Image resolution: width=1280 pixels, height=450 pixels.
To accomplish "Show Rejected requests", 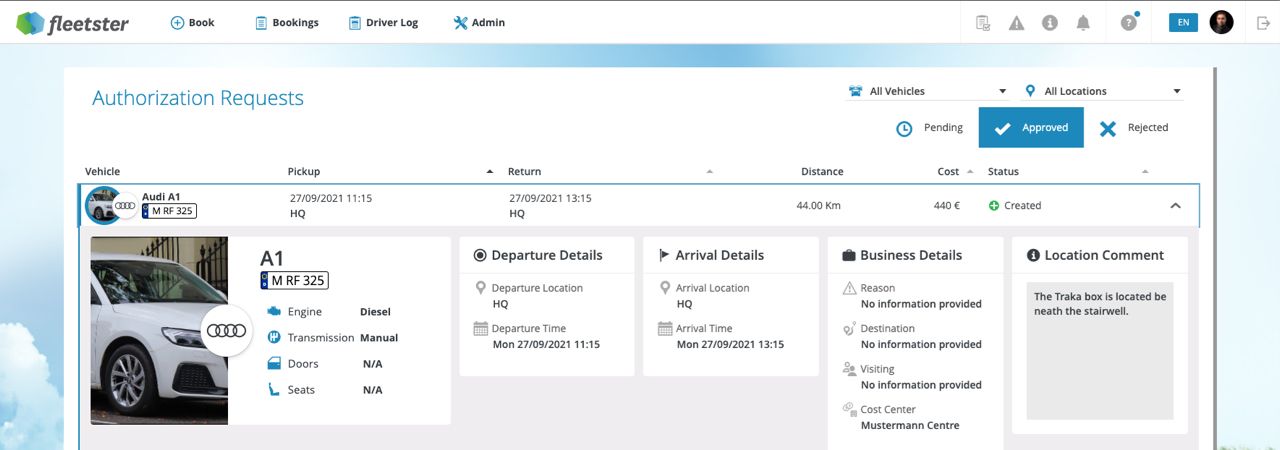I will (x=1134, y=128).
